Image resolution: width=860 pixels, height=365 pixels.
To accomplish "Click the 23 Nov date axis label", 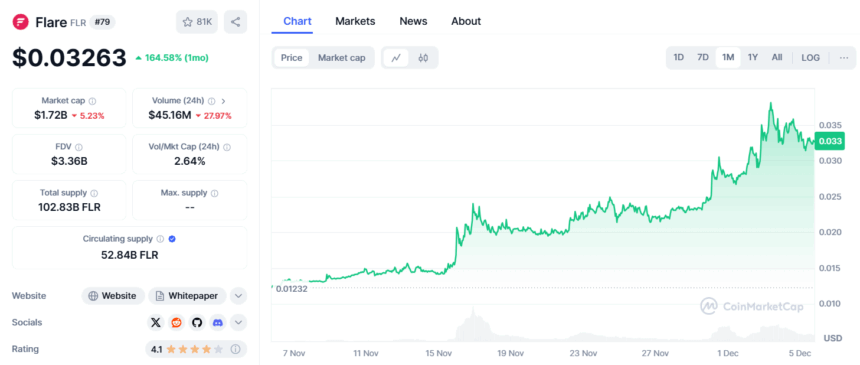I will pos(582,353).
